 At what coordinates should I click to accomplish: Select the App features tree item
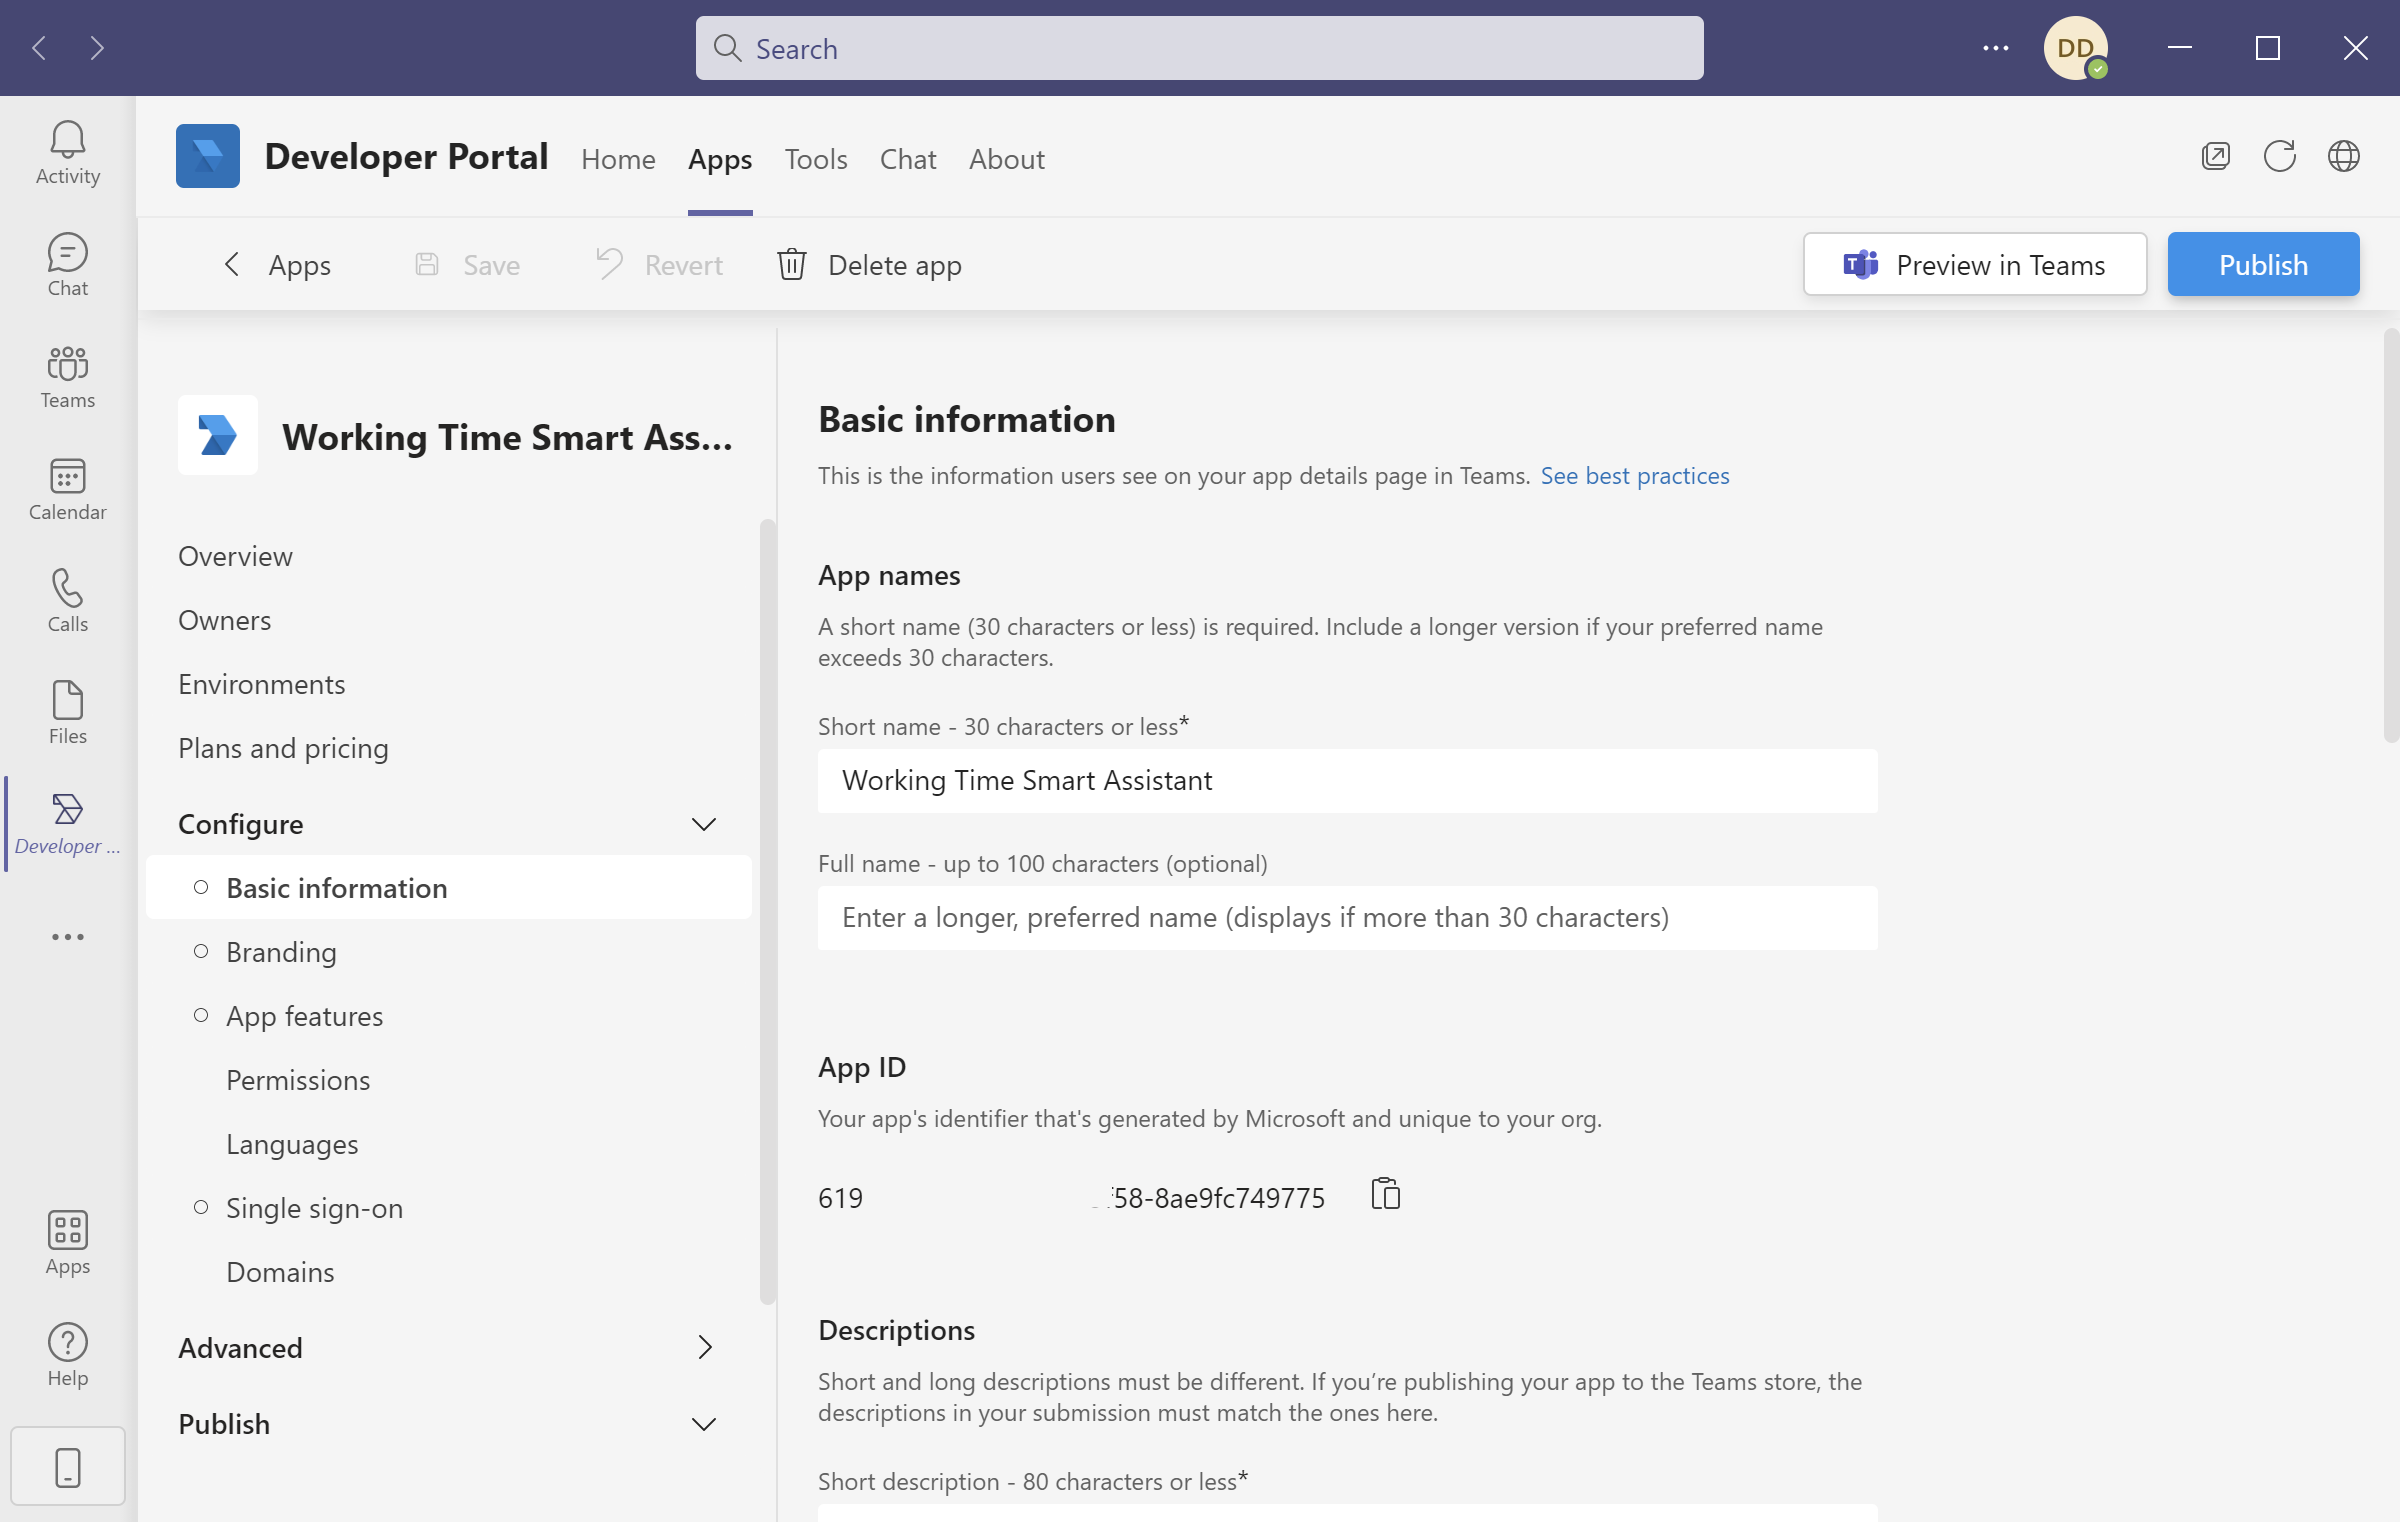pyautogui.click(x=306, y=1015)
